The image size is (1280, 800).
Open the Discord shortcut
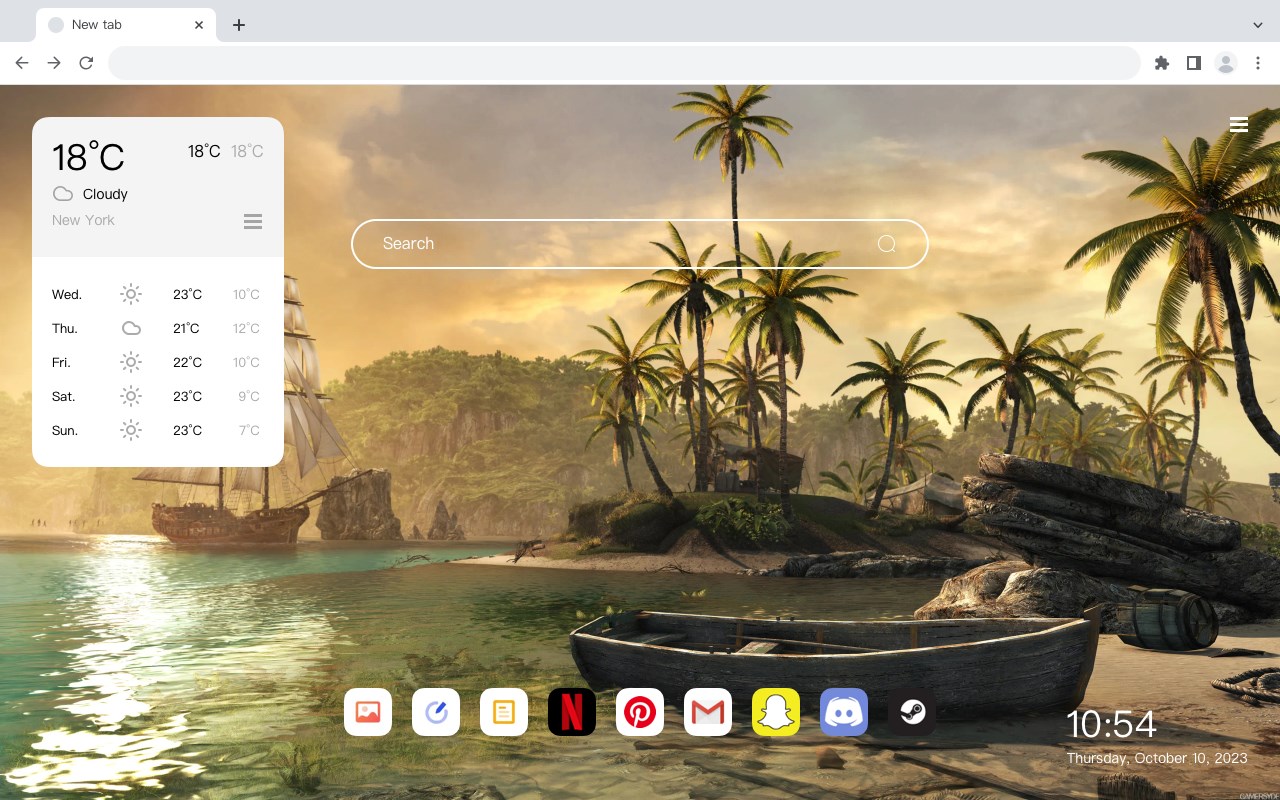844,712
